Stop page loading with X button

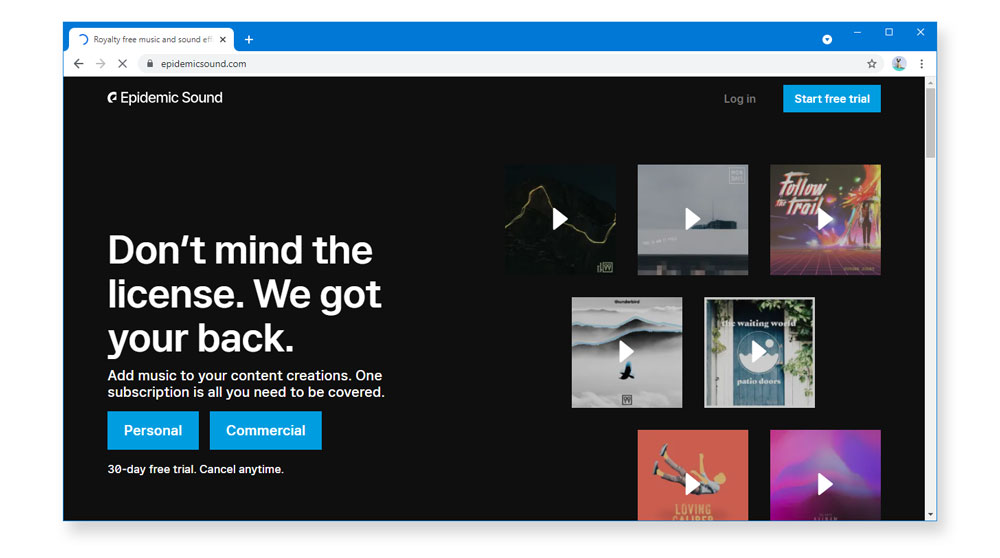point(122,64)
